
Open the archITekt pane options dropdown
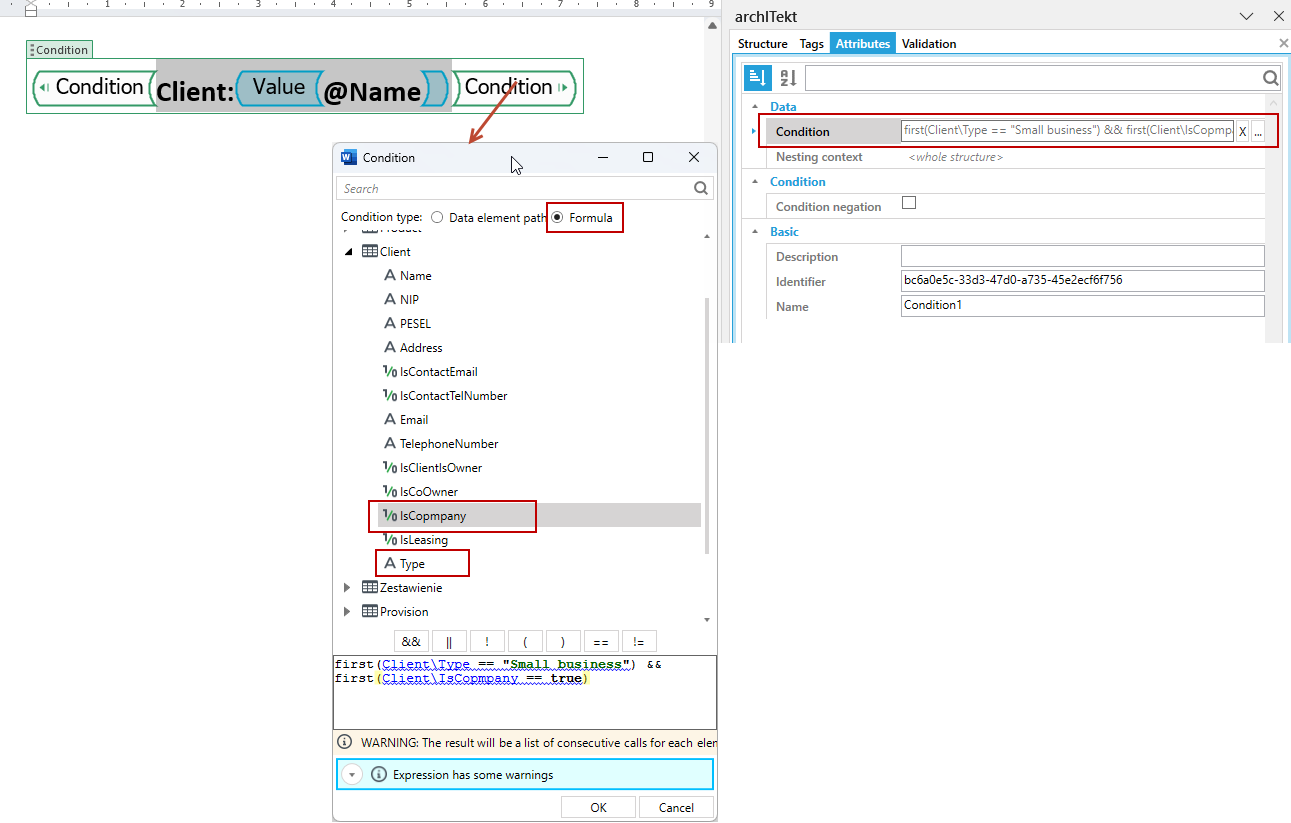[x=1246, y=17]
